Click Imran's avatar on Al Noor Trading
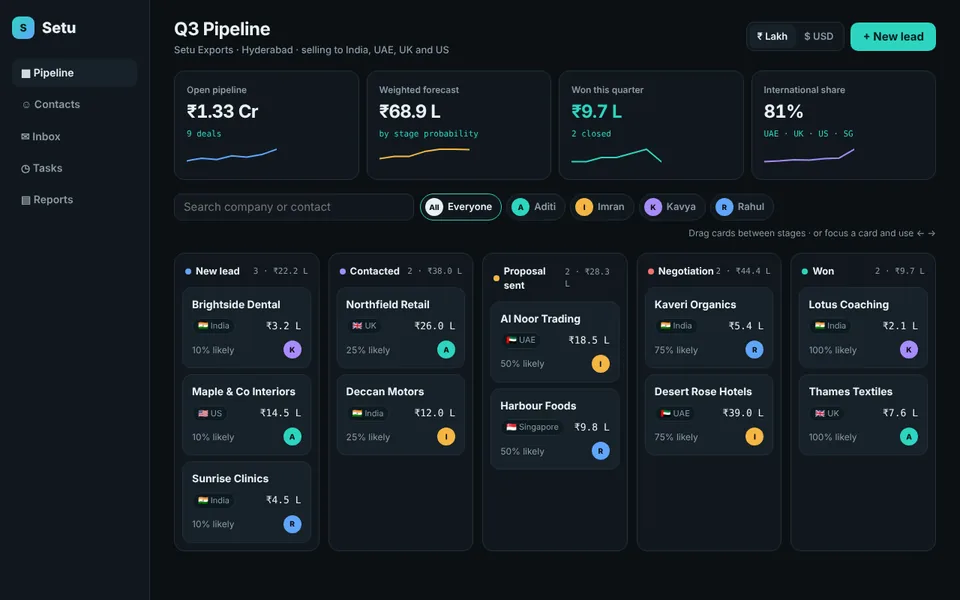This screenshot has width=960, height=600. [x=601, y=364]
